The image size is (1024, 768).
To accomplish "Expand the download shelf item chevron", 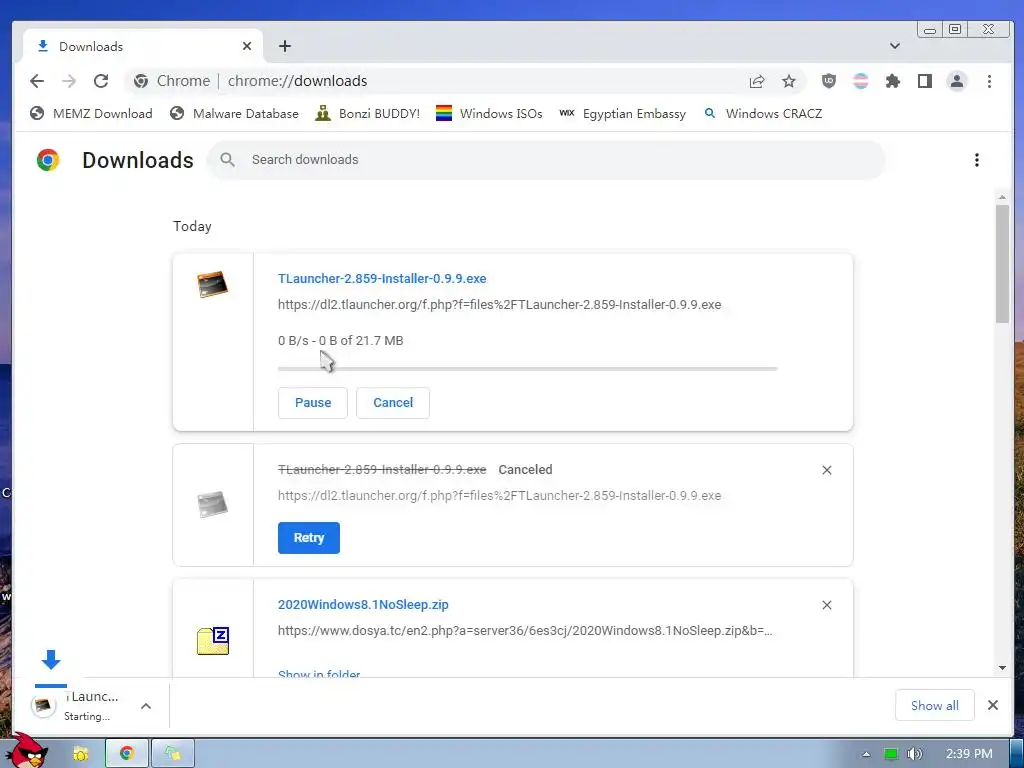I will point(146,706).
